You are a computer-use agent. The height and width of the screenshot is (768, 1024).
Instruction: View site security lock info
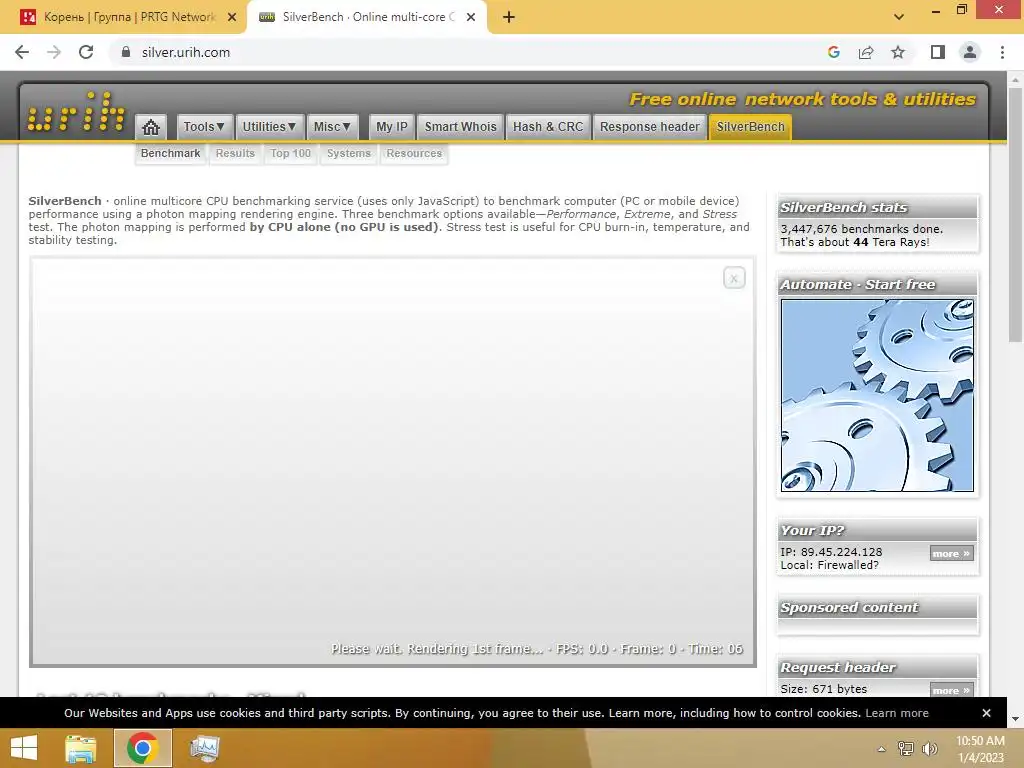126,52
